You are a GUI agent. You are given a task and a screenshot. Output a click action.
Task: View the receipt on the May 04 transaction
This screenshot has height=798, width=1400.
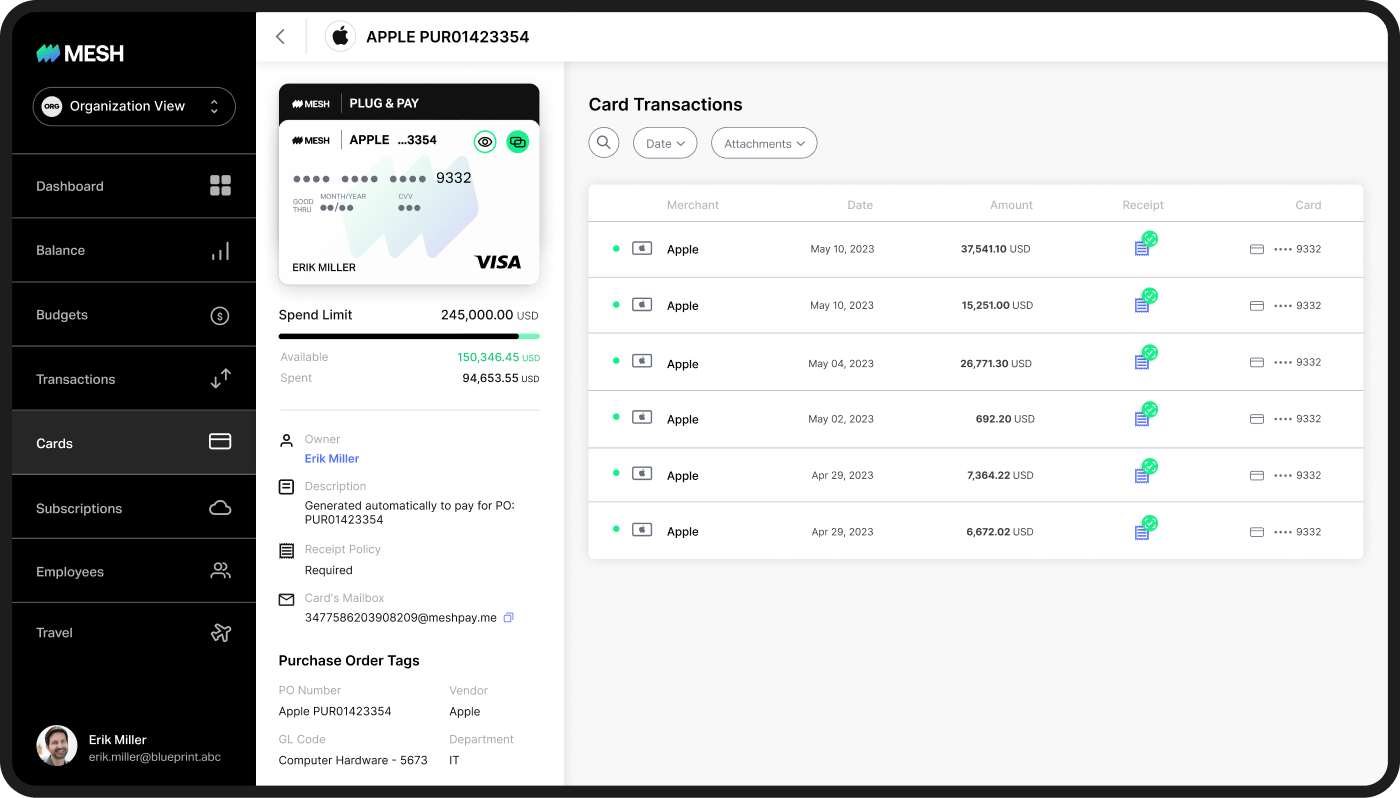(x=1143, y=361)
